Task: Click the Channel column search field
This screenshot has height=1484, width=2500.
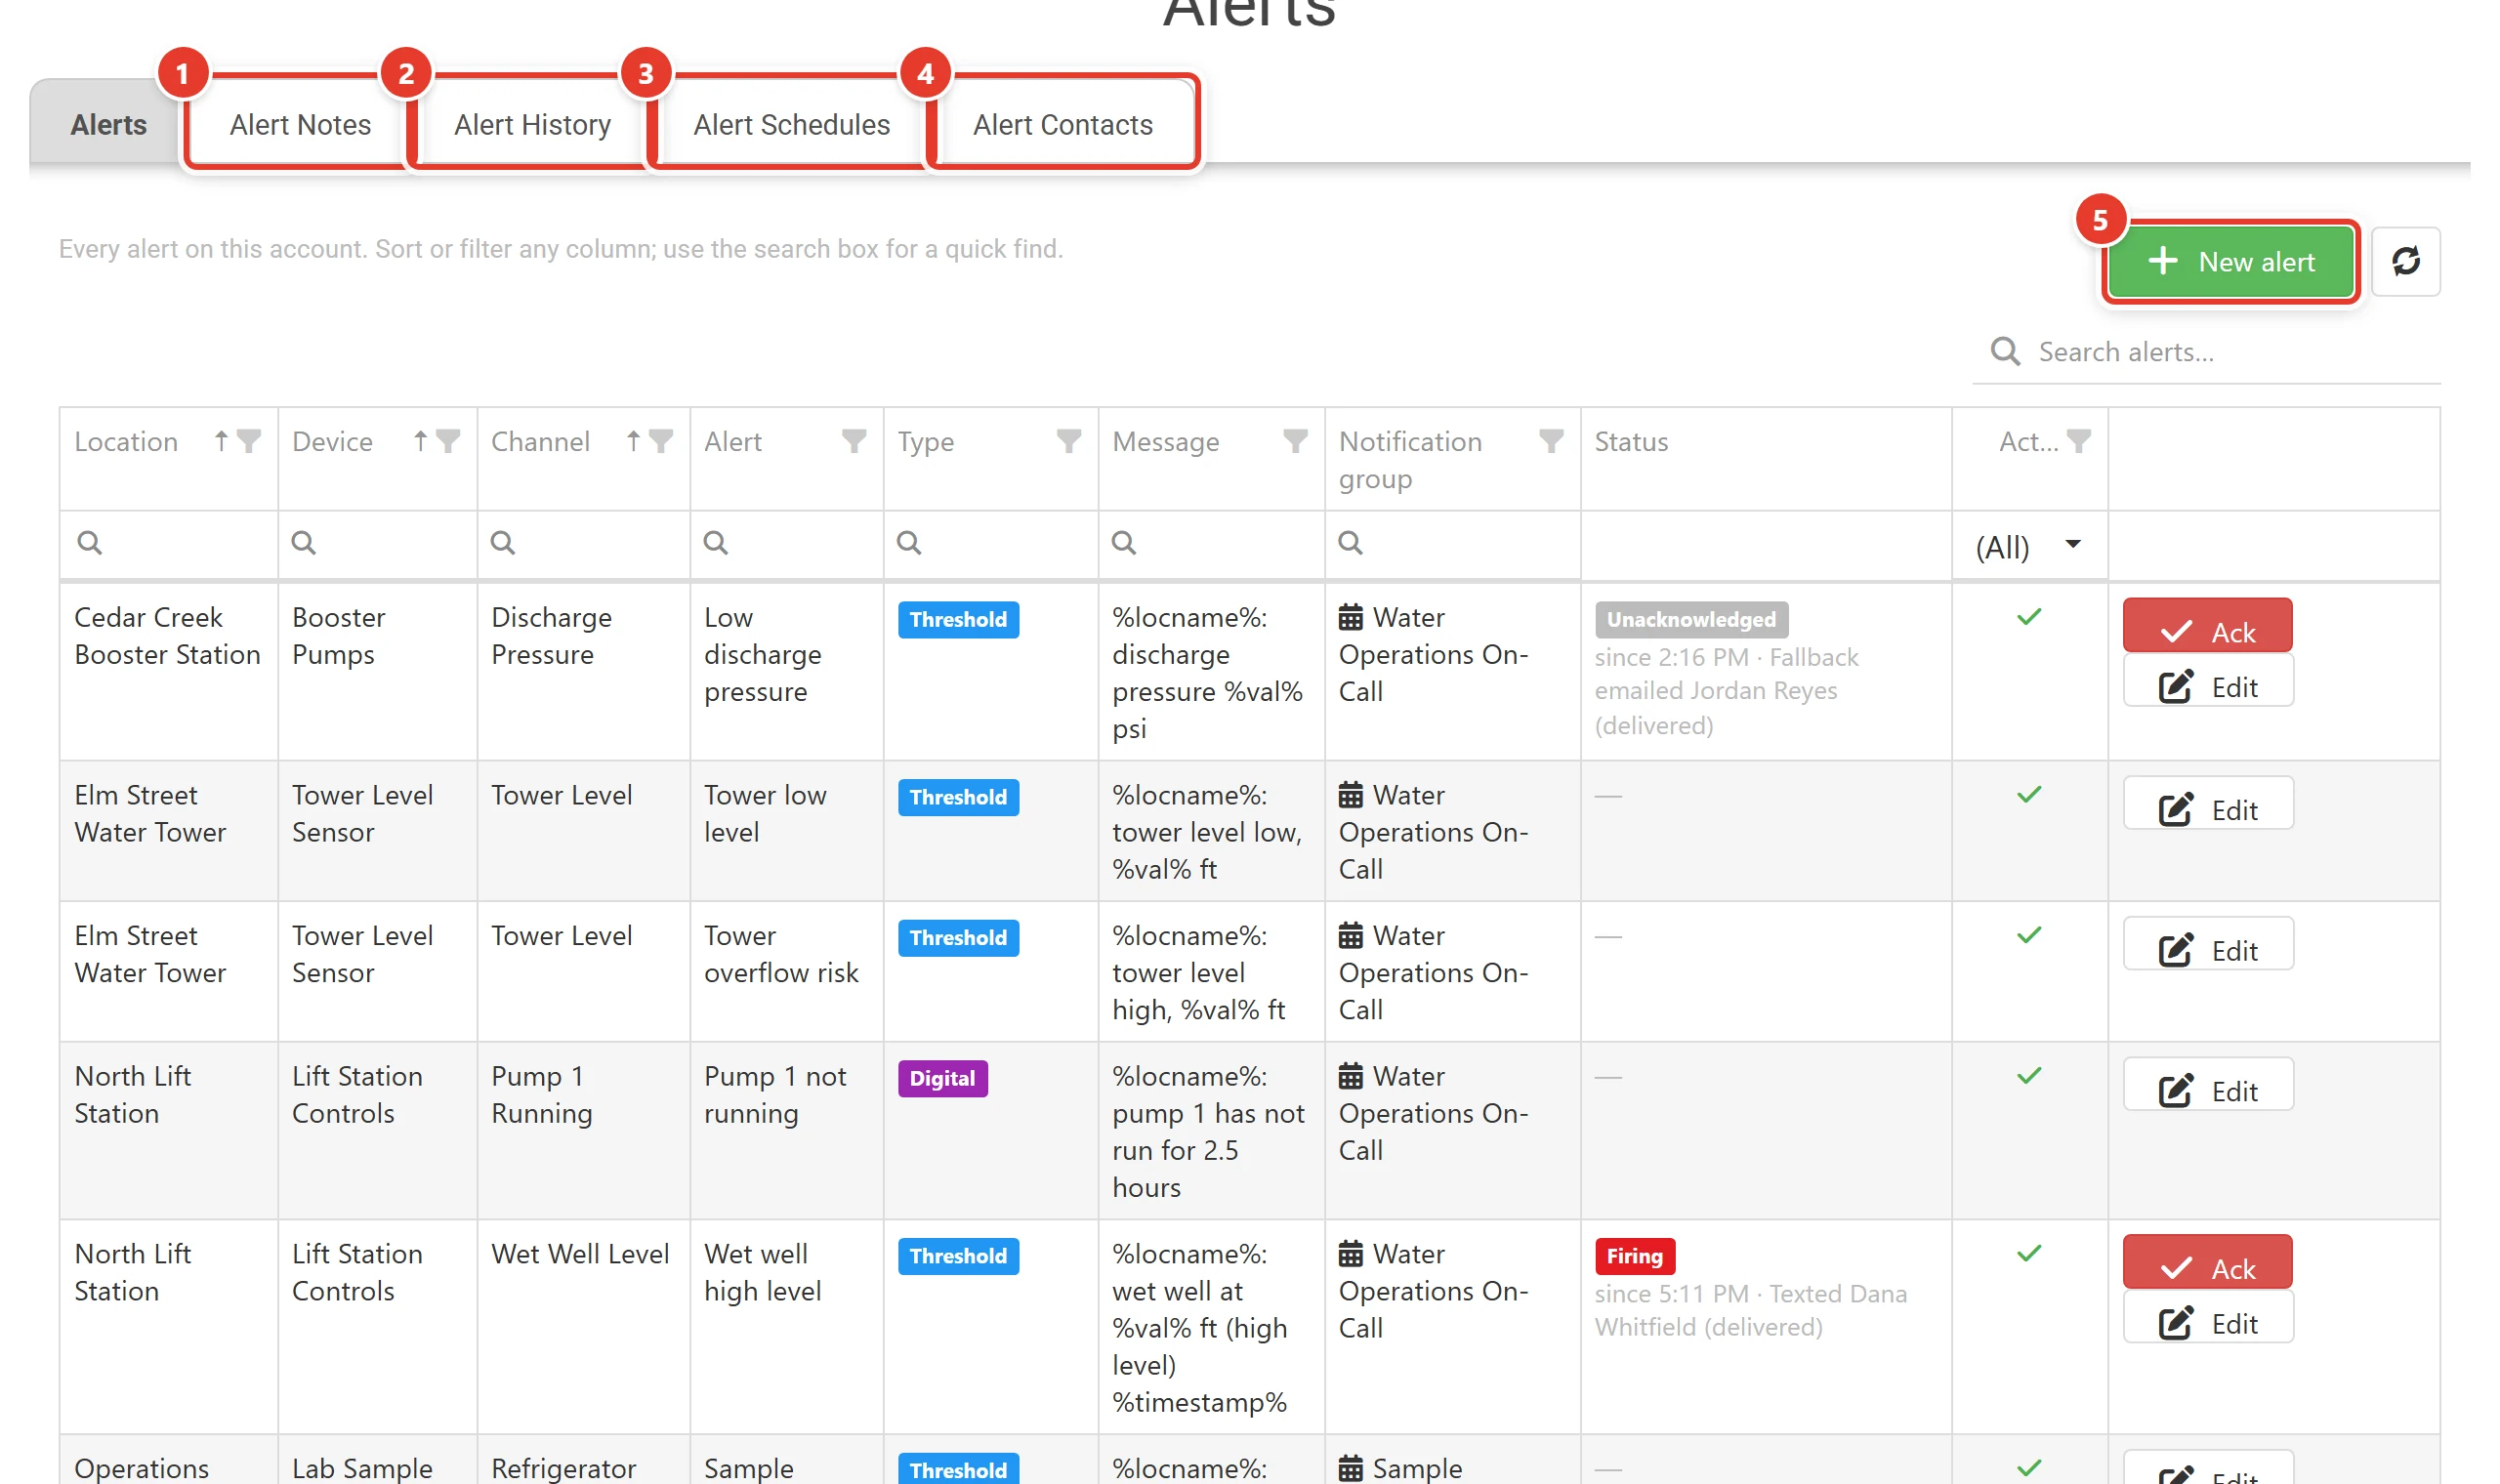Action: click(583, 545)
